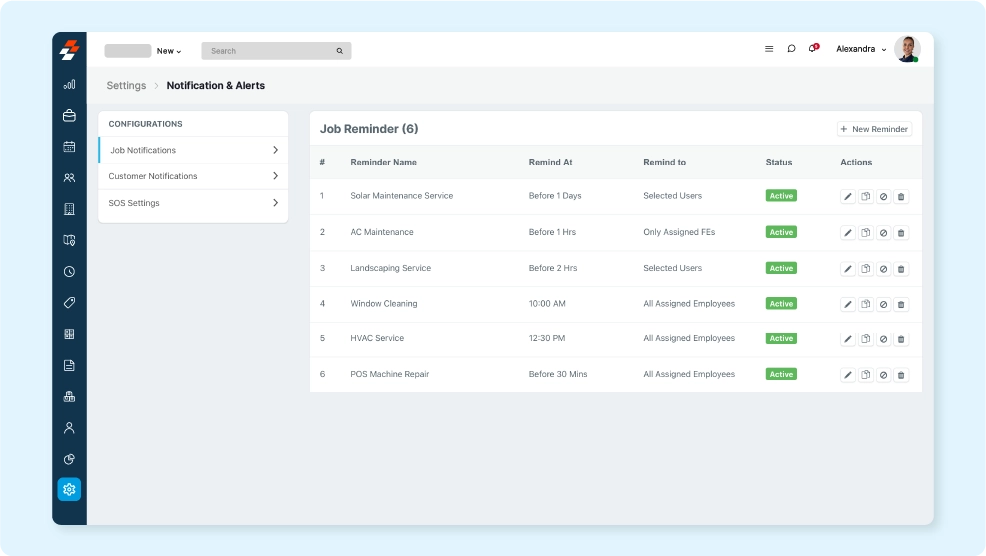
Task: Open the price tag sidebar icon
Action: pos(69,302)
